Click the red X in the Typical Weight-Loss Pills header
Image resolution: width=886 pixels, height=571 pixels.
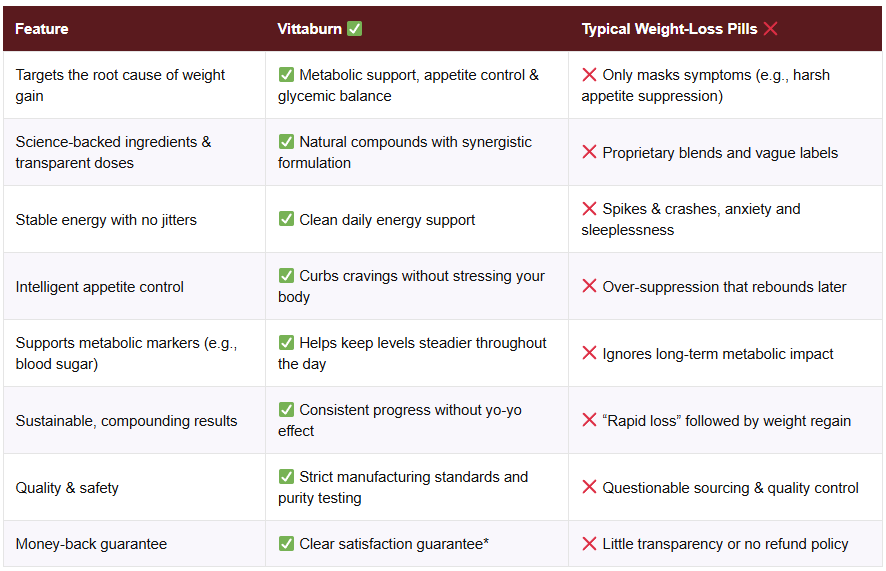click(770, 29)
